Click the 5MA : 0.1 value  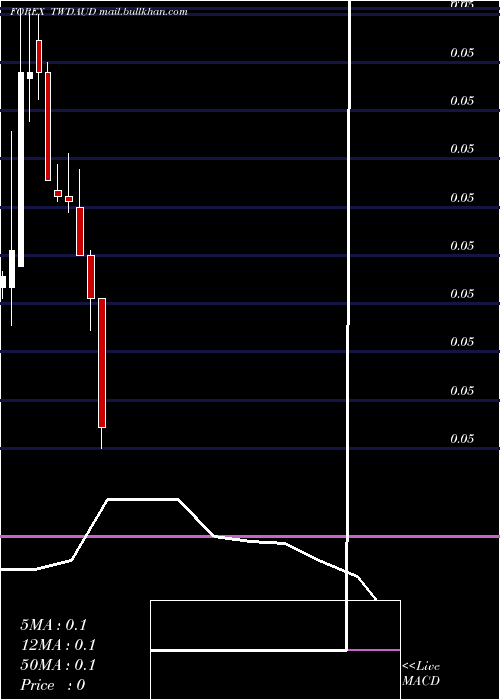click(53, 625)
